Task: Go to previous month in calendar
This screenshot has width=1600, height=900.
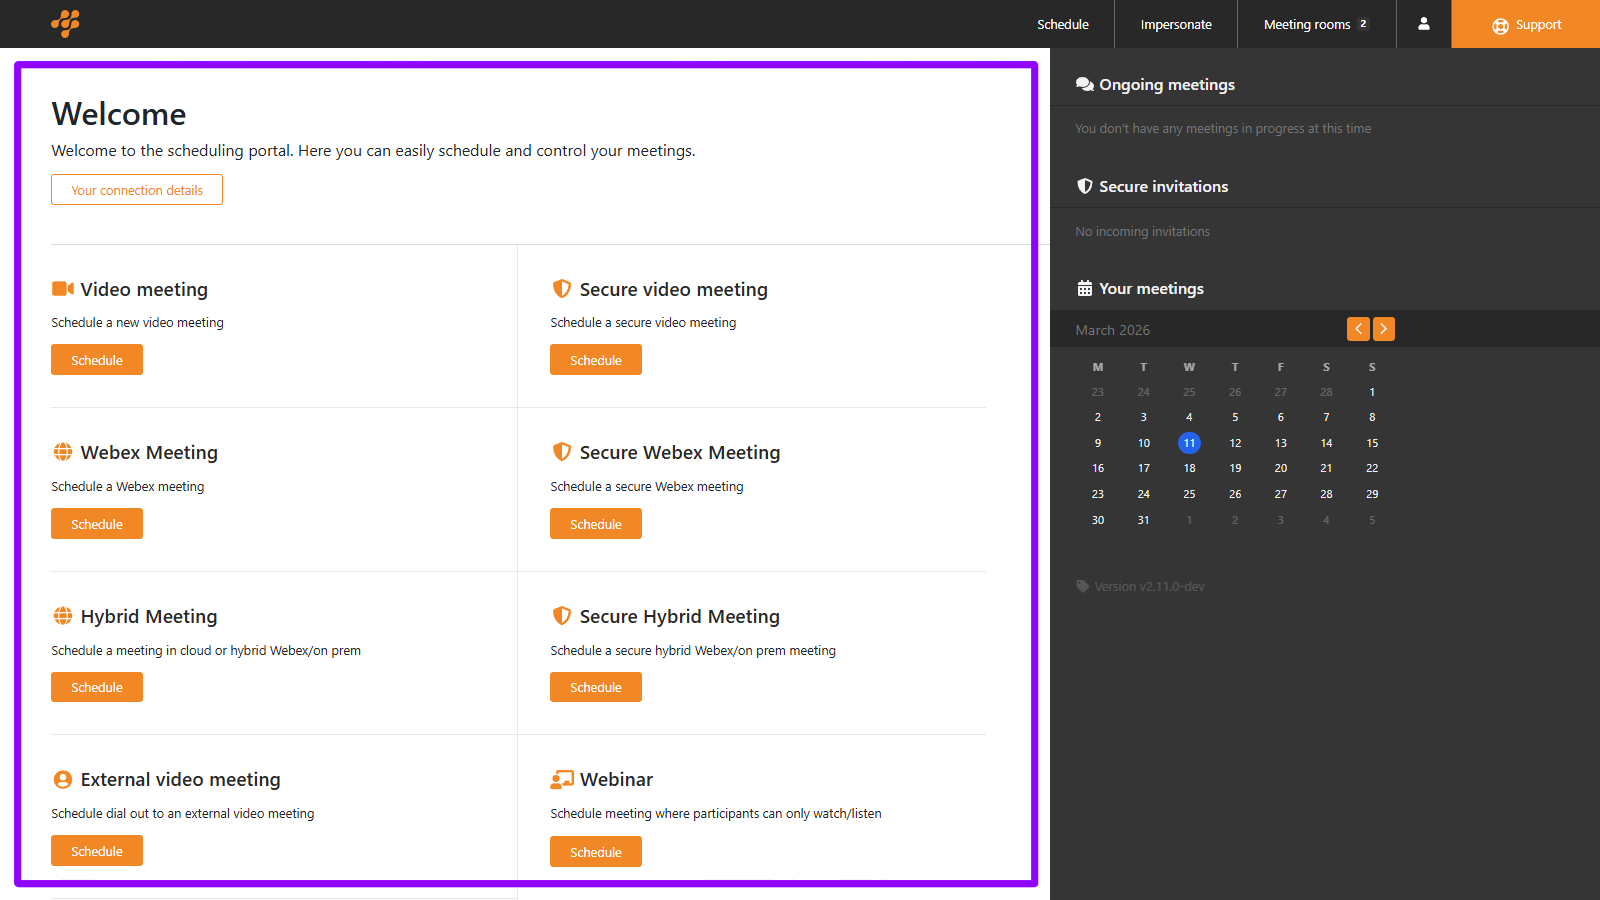Action: pos(1358,329)
